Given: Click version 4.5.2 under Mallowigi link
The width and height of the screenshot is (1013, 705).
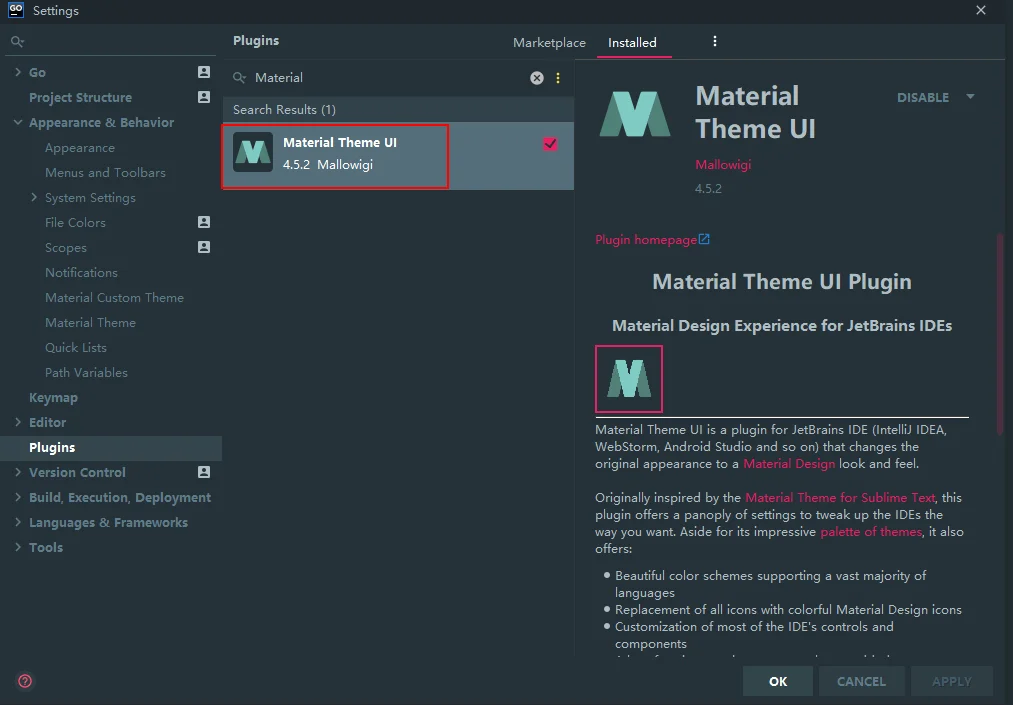Looking at the screenshot, I should (x=708, y=189).
